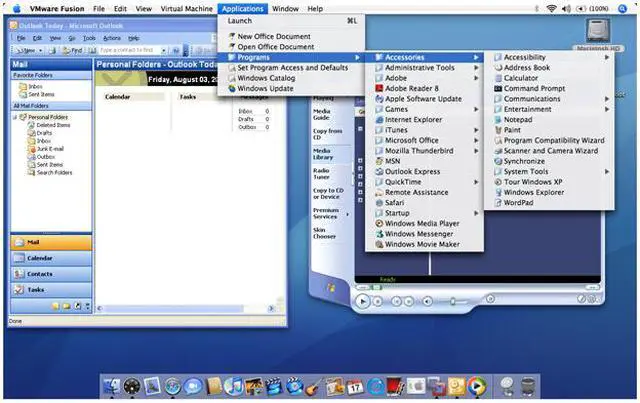The image size is (640, 403).
Task: Open Outlook's Tools menu
Action: pos(89,38)
